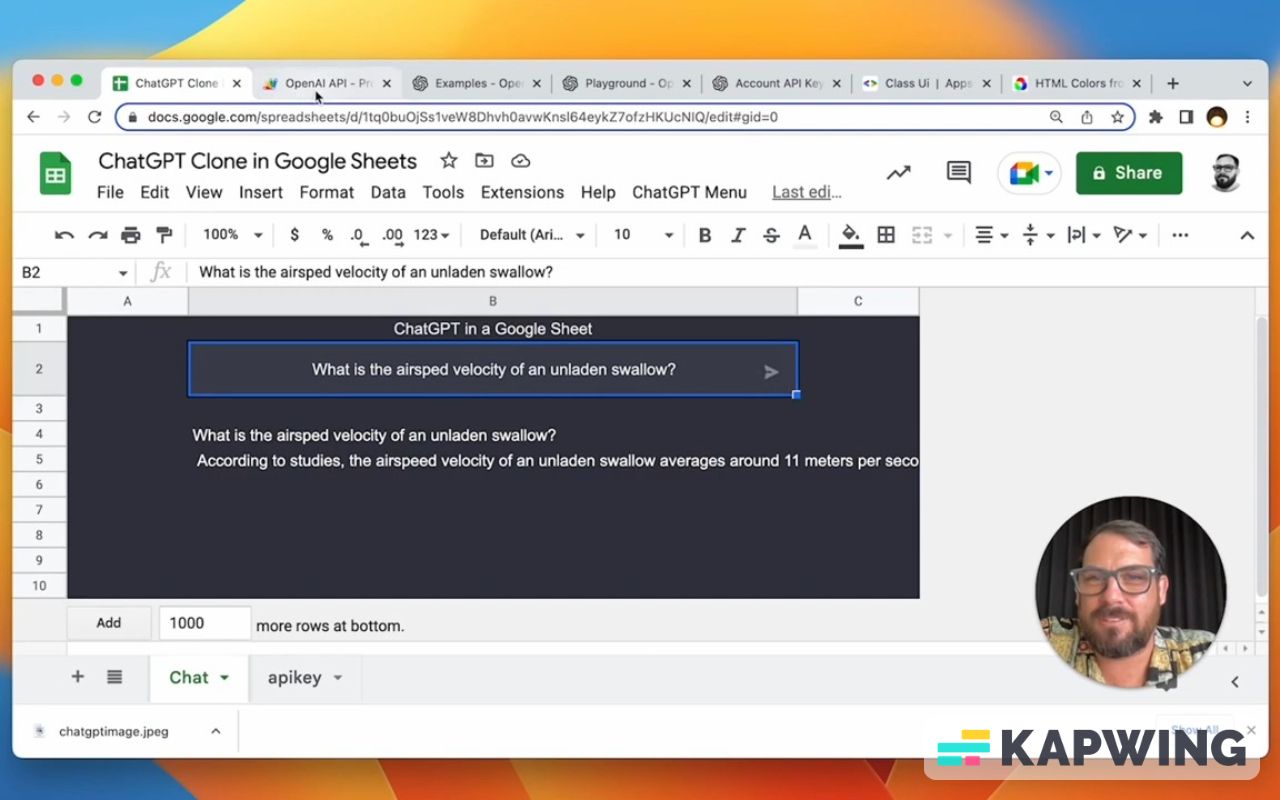Open the comment history icon
This screenshot has width=1280, height=800.
coord(958,173)
